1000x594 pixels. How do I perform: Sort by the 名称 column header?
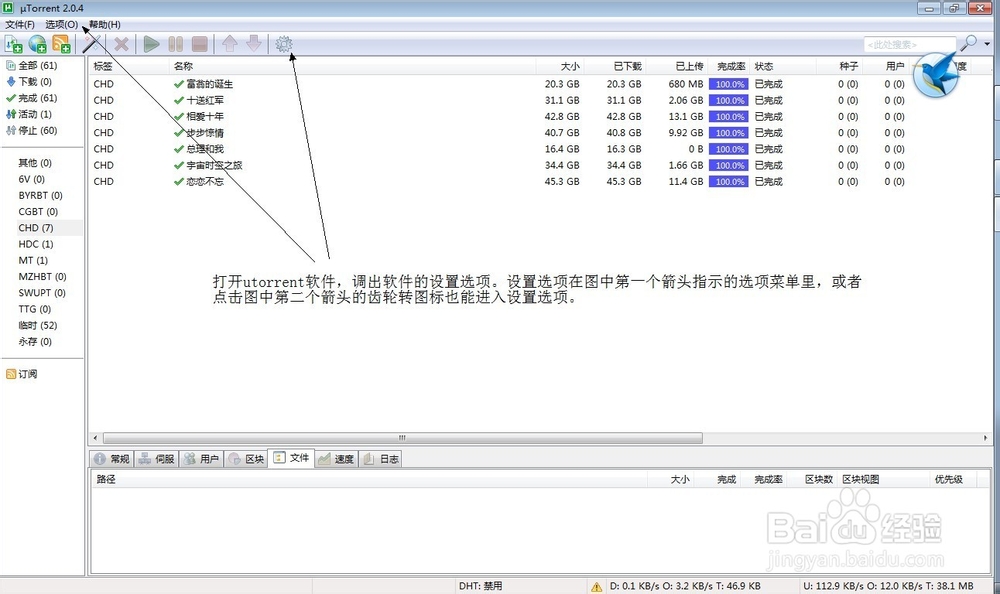pyautogui.click(x=183, y=66)
